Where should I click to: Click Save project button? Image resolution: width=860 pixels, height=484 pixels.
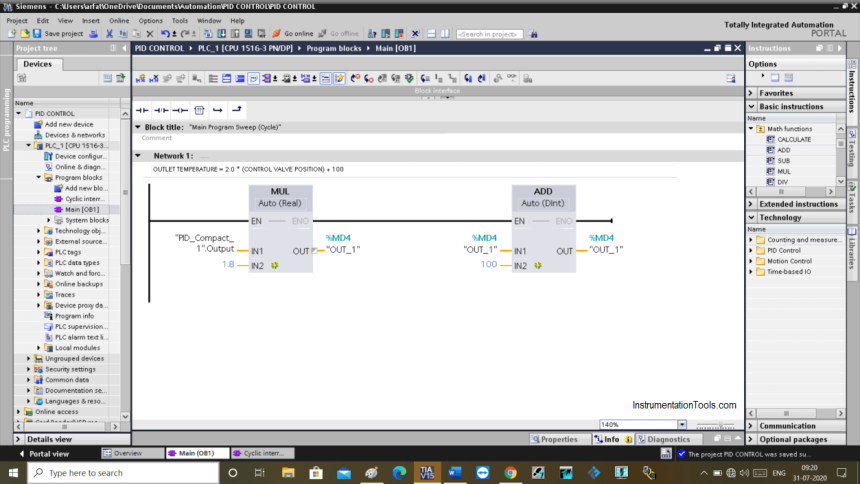(x=58, y=33)
